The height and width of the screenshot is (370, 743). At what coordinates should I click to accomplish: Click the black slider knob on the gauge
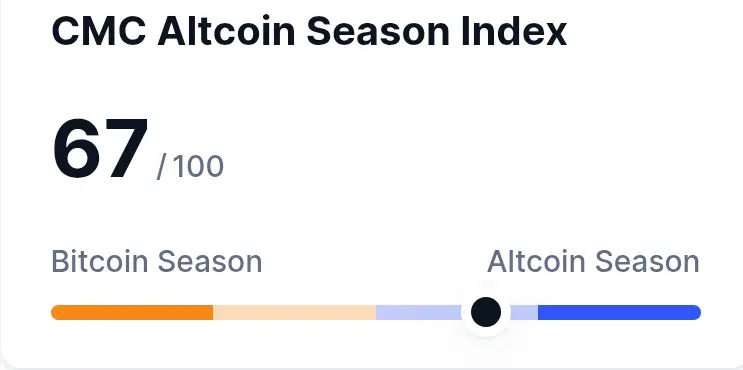pos(486,312)
